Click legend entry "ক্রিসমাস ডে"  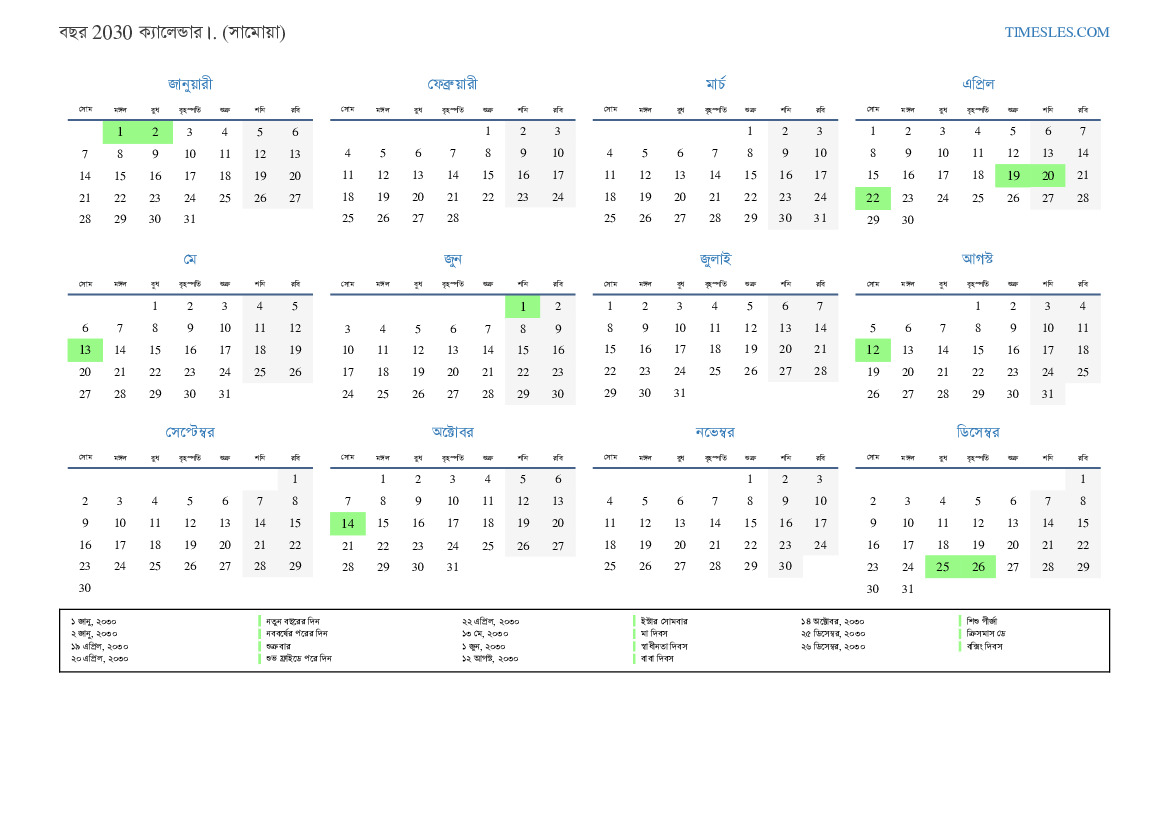click(x=986, y=634)
